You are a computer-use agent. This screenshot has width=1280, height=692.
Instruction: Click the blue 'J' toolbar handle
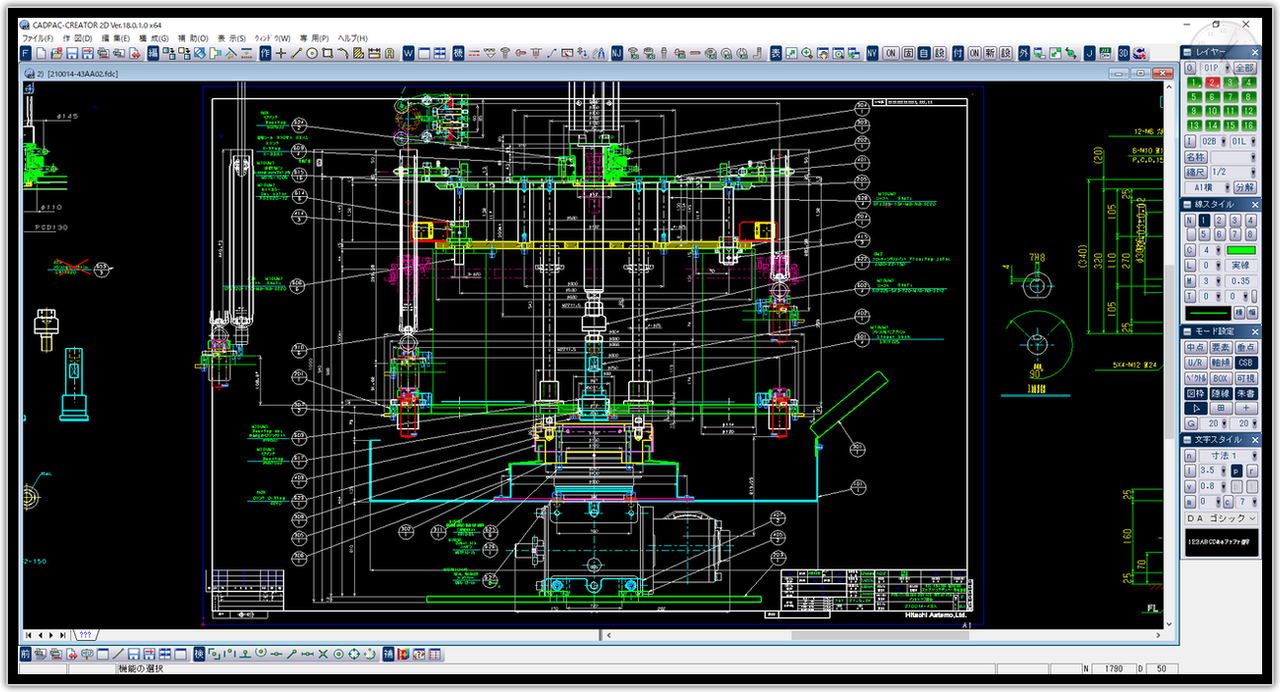[1089, 52]
